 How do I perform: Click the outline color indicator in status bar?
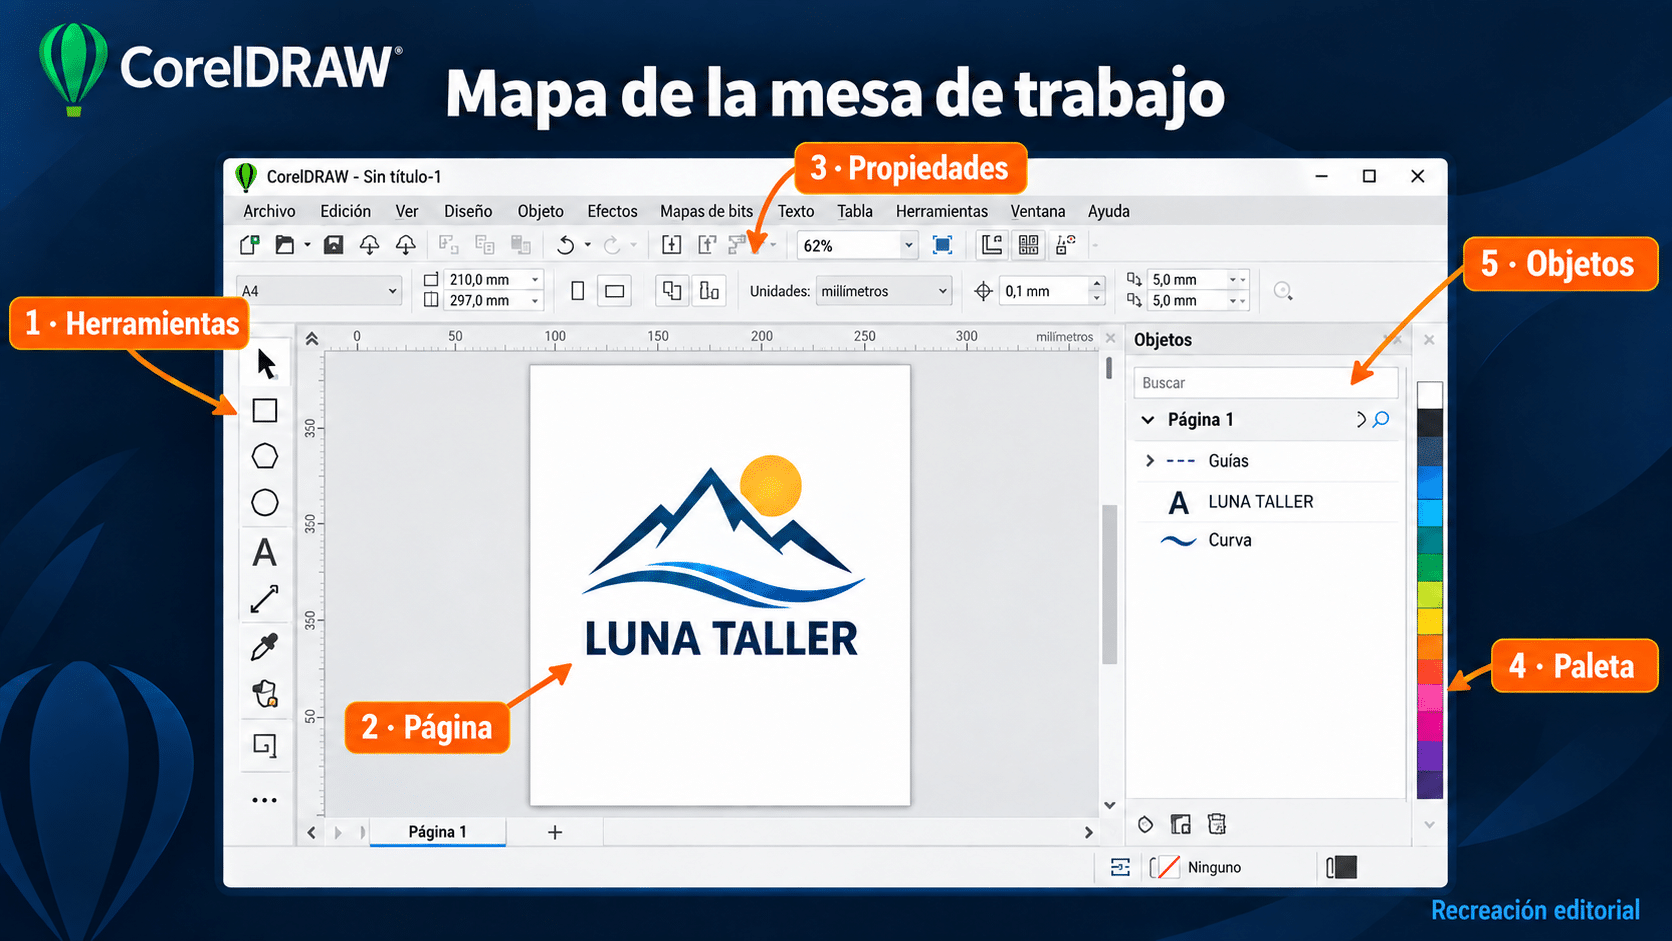click(x=1341, y=867)
